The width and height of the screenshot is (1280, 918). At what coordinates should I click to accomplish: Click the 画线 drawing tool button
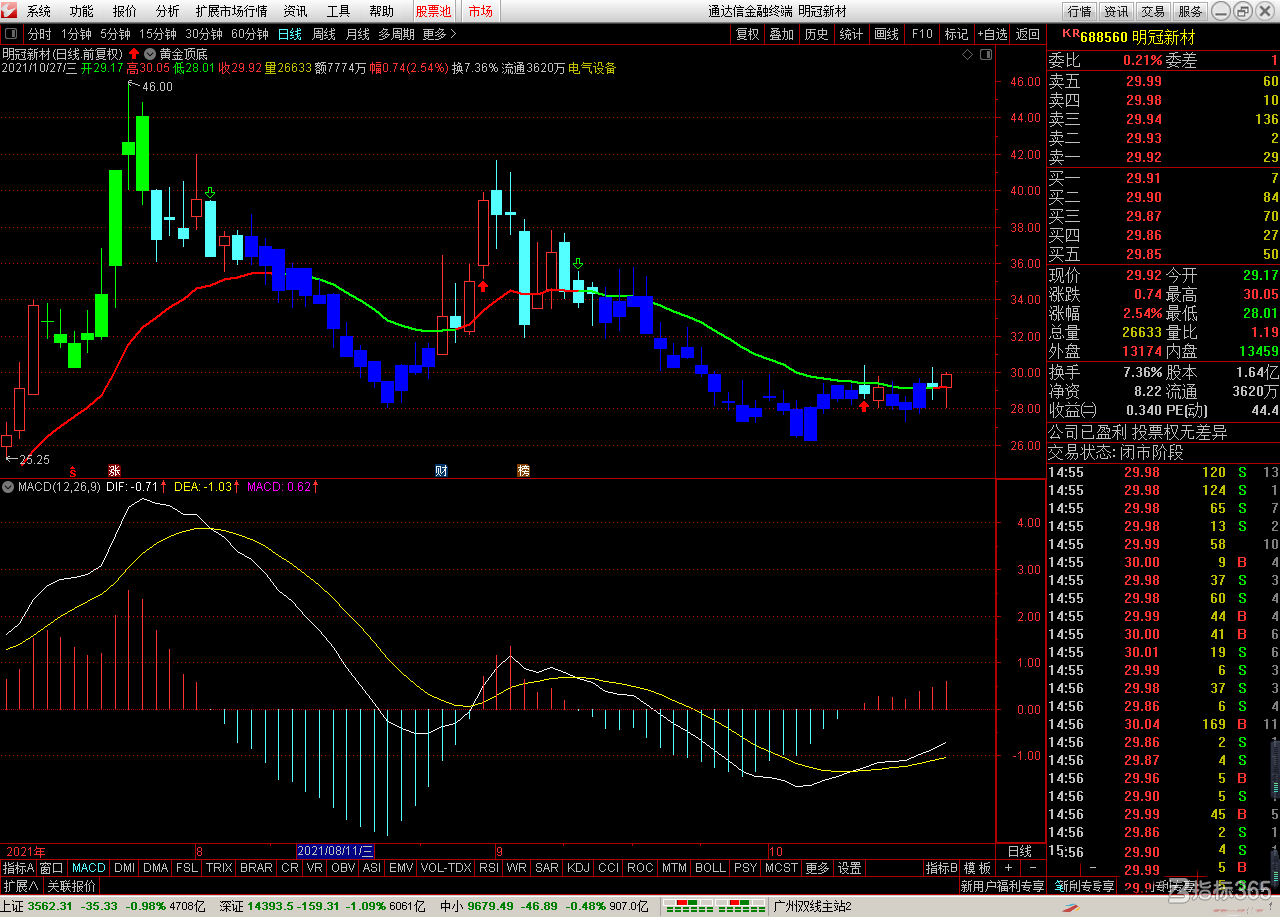886,33
